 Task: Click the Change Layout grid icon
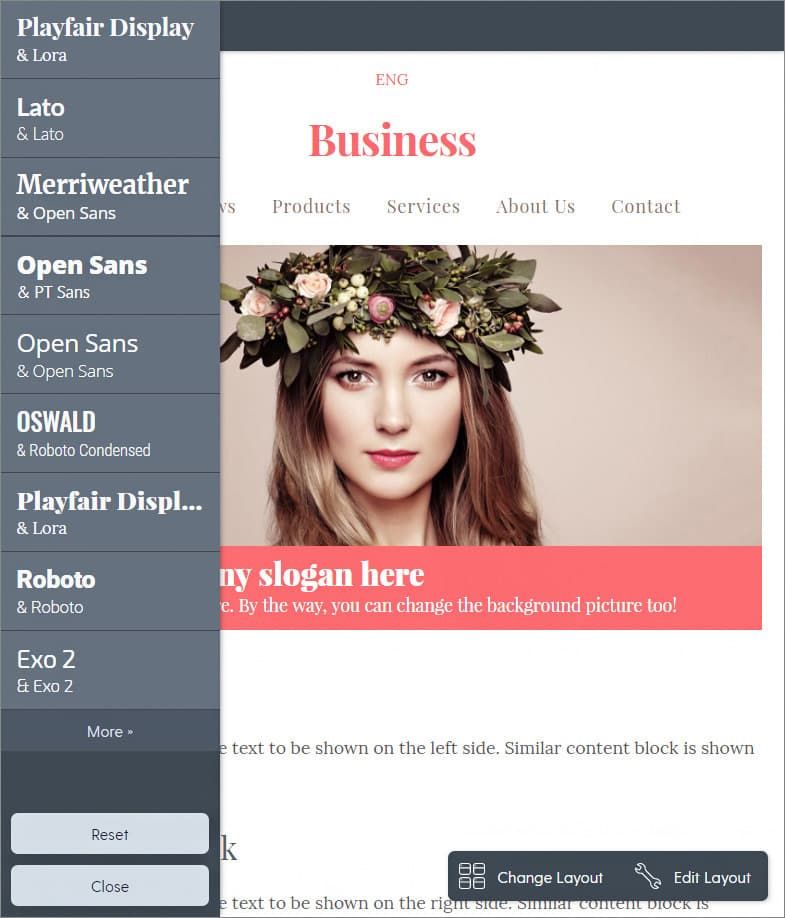point(472,876)
